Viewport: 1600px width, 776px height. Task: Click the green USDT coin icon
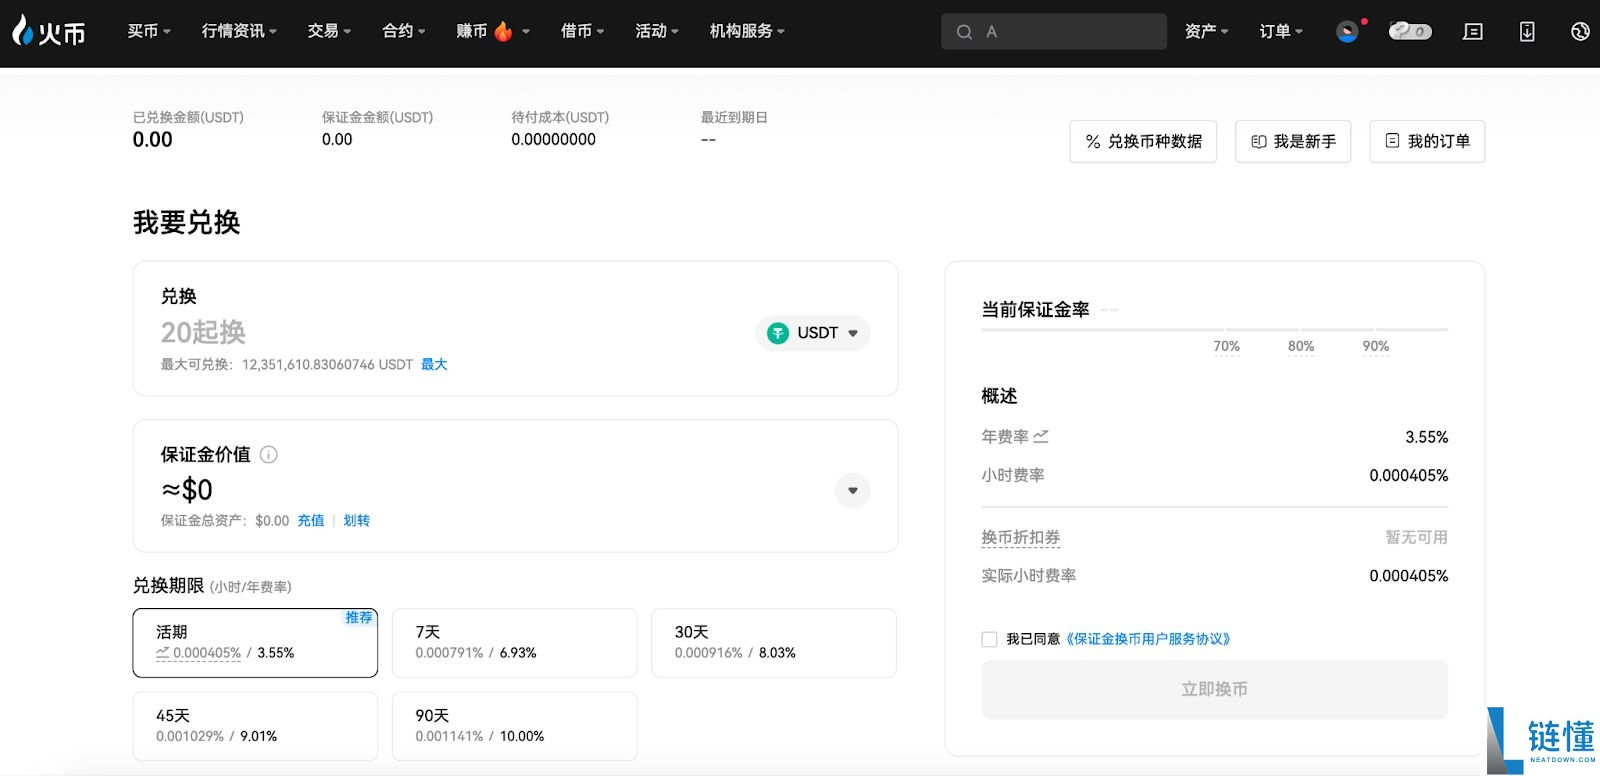[x=778, y=333]
